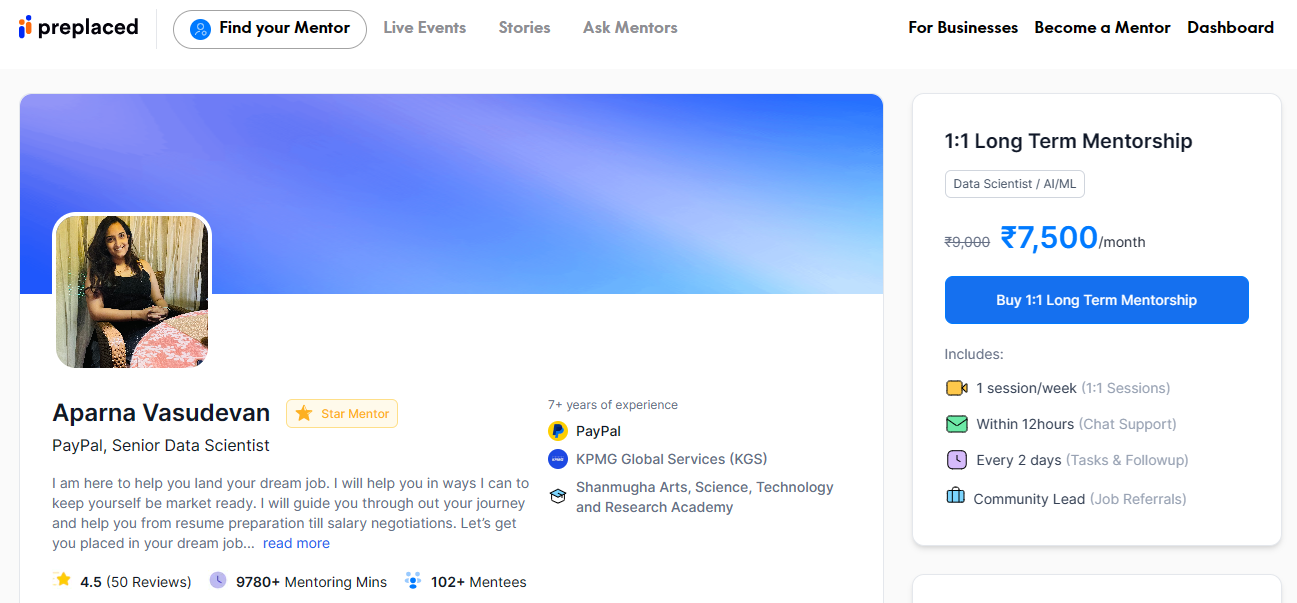1297x603 pixels.
Task: Open For Businesses link
Action: pyautogui.click(x=963, y=28)
